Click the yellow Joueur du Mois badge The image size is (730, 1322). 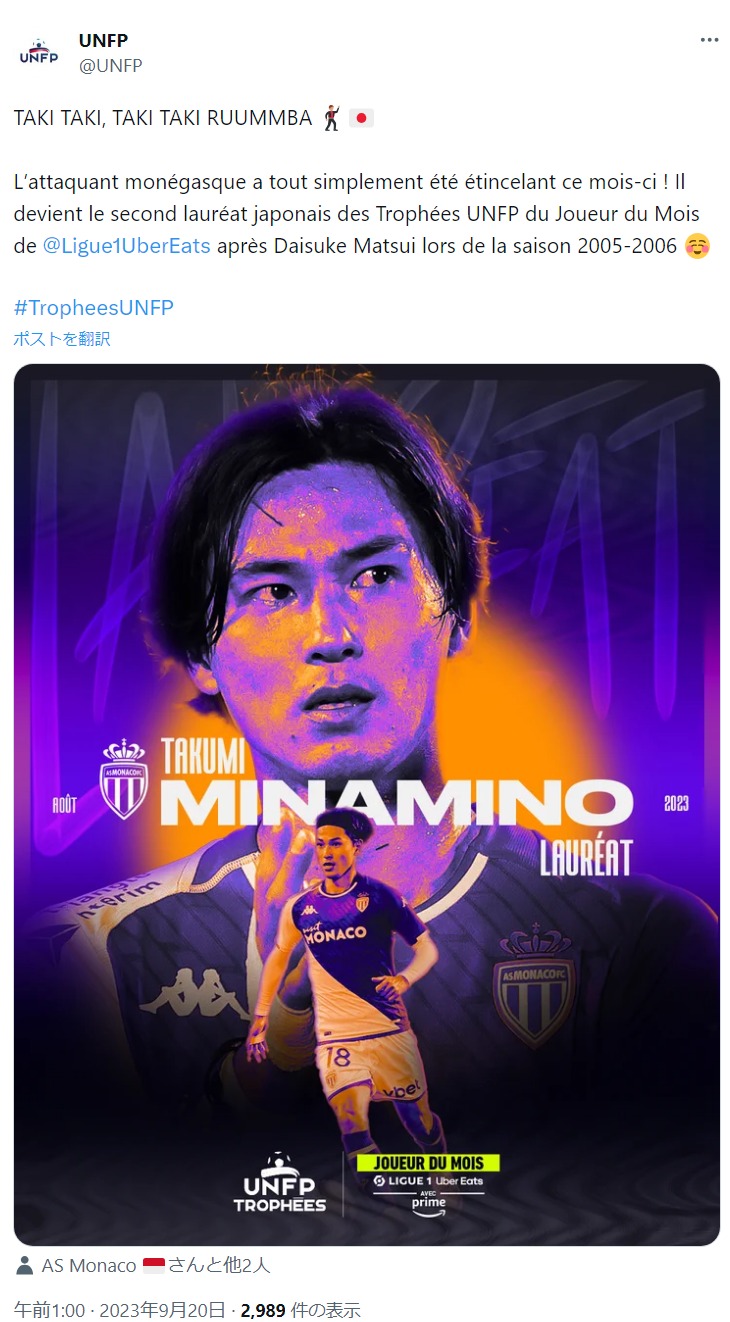(x=428, y=1163)
